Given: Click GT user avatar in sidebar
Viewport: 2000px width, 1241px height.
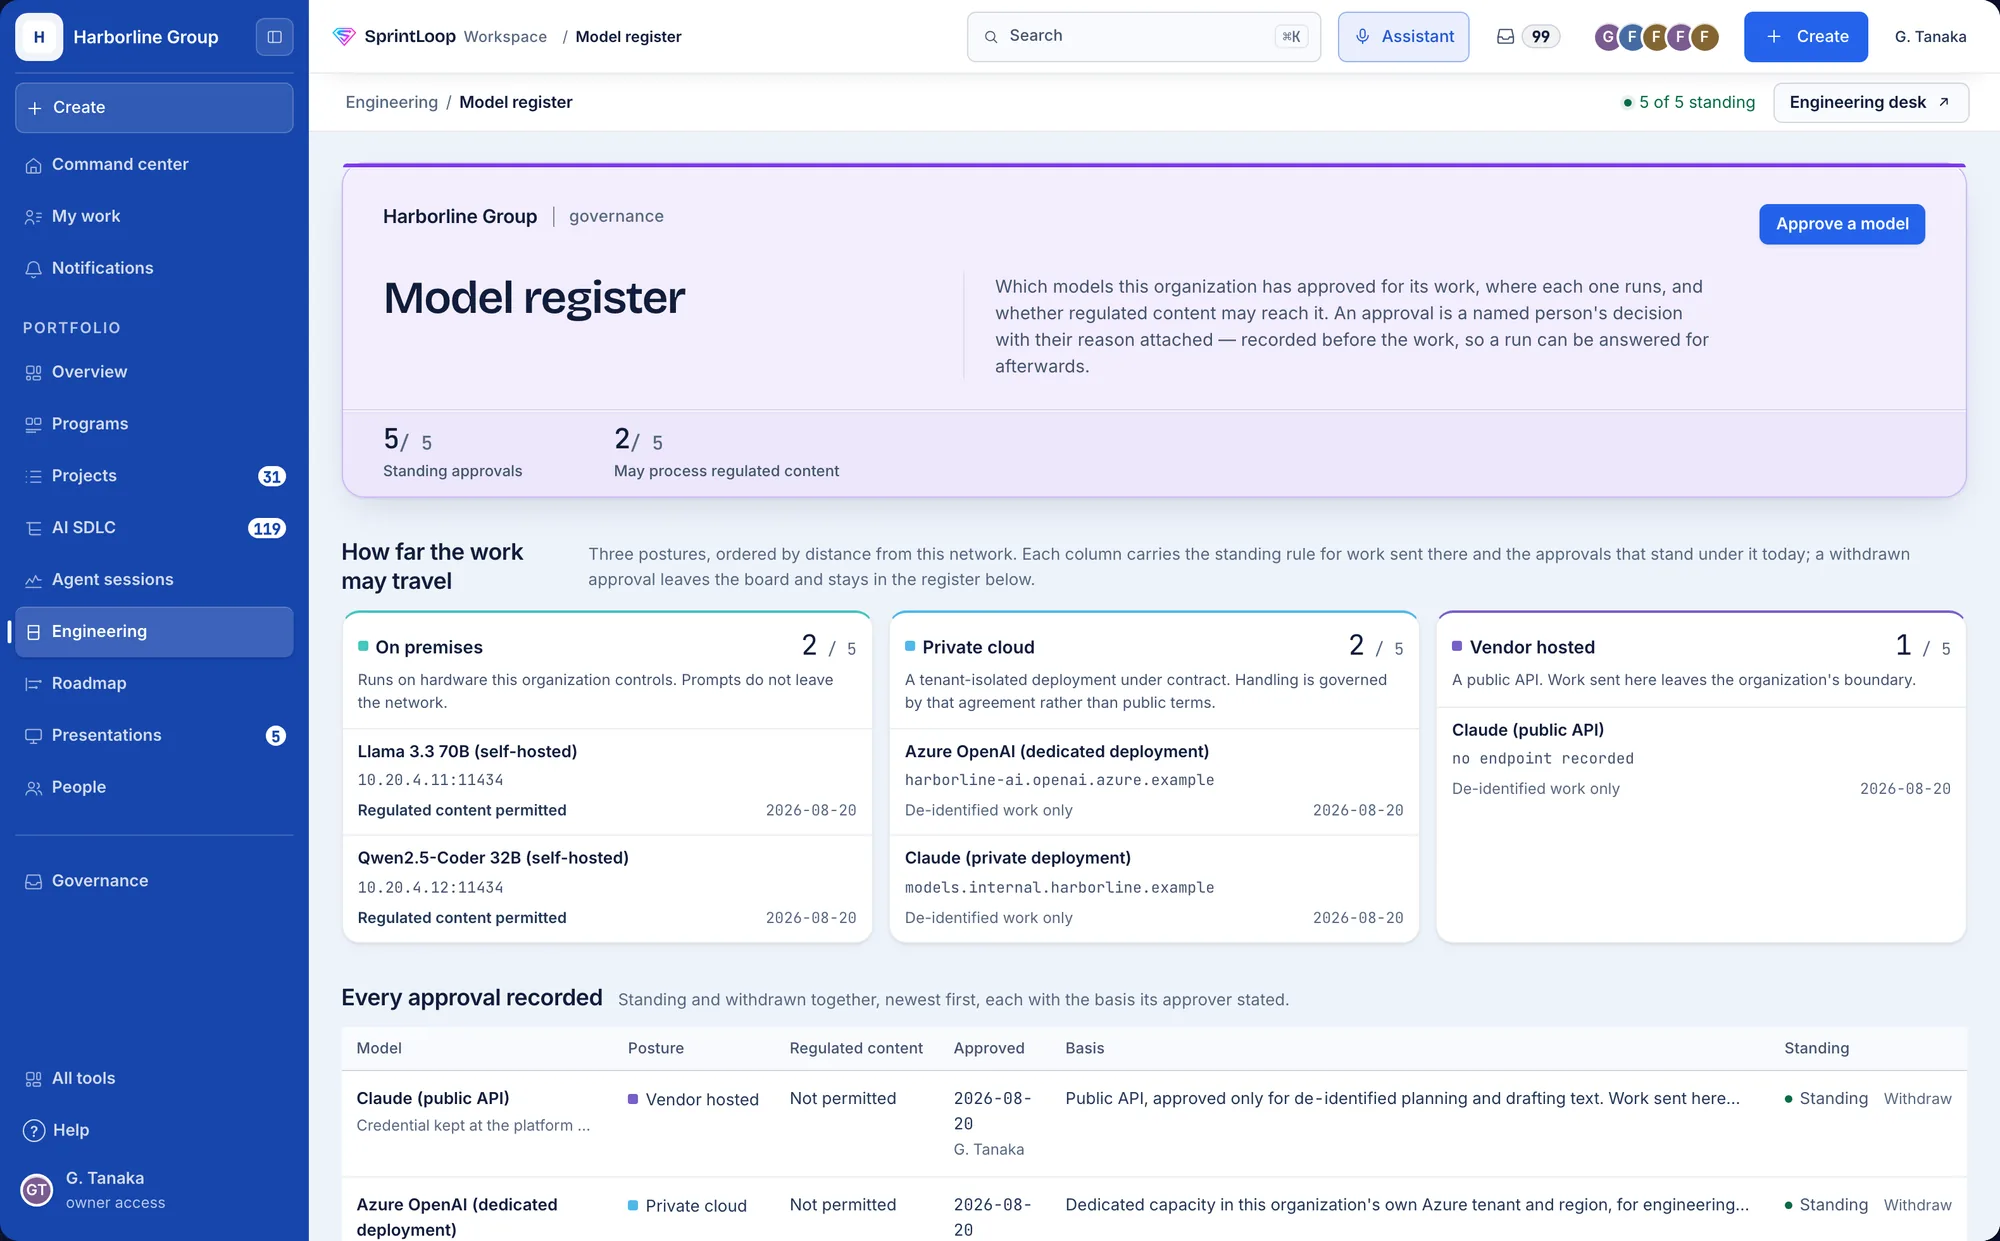Looking at the screenshot, I should click(37, 1190).
